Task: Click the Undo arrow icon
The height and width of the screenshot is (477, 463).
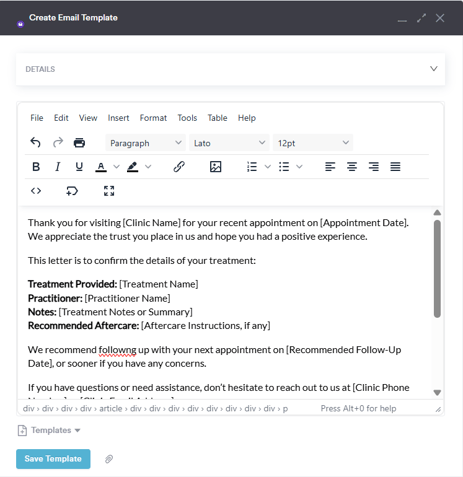Action: coord(35,143)
